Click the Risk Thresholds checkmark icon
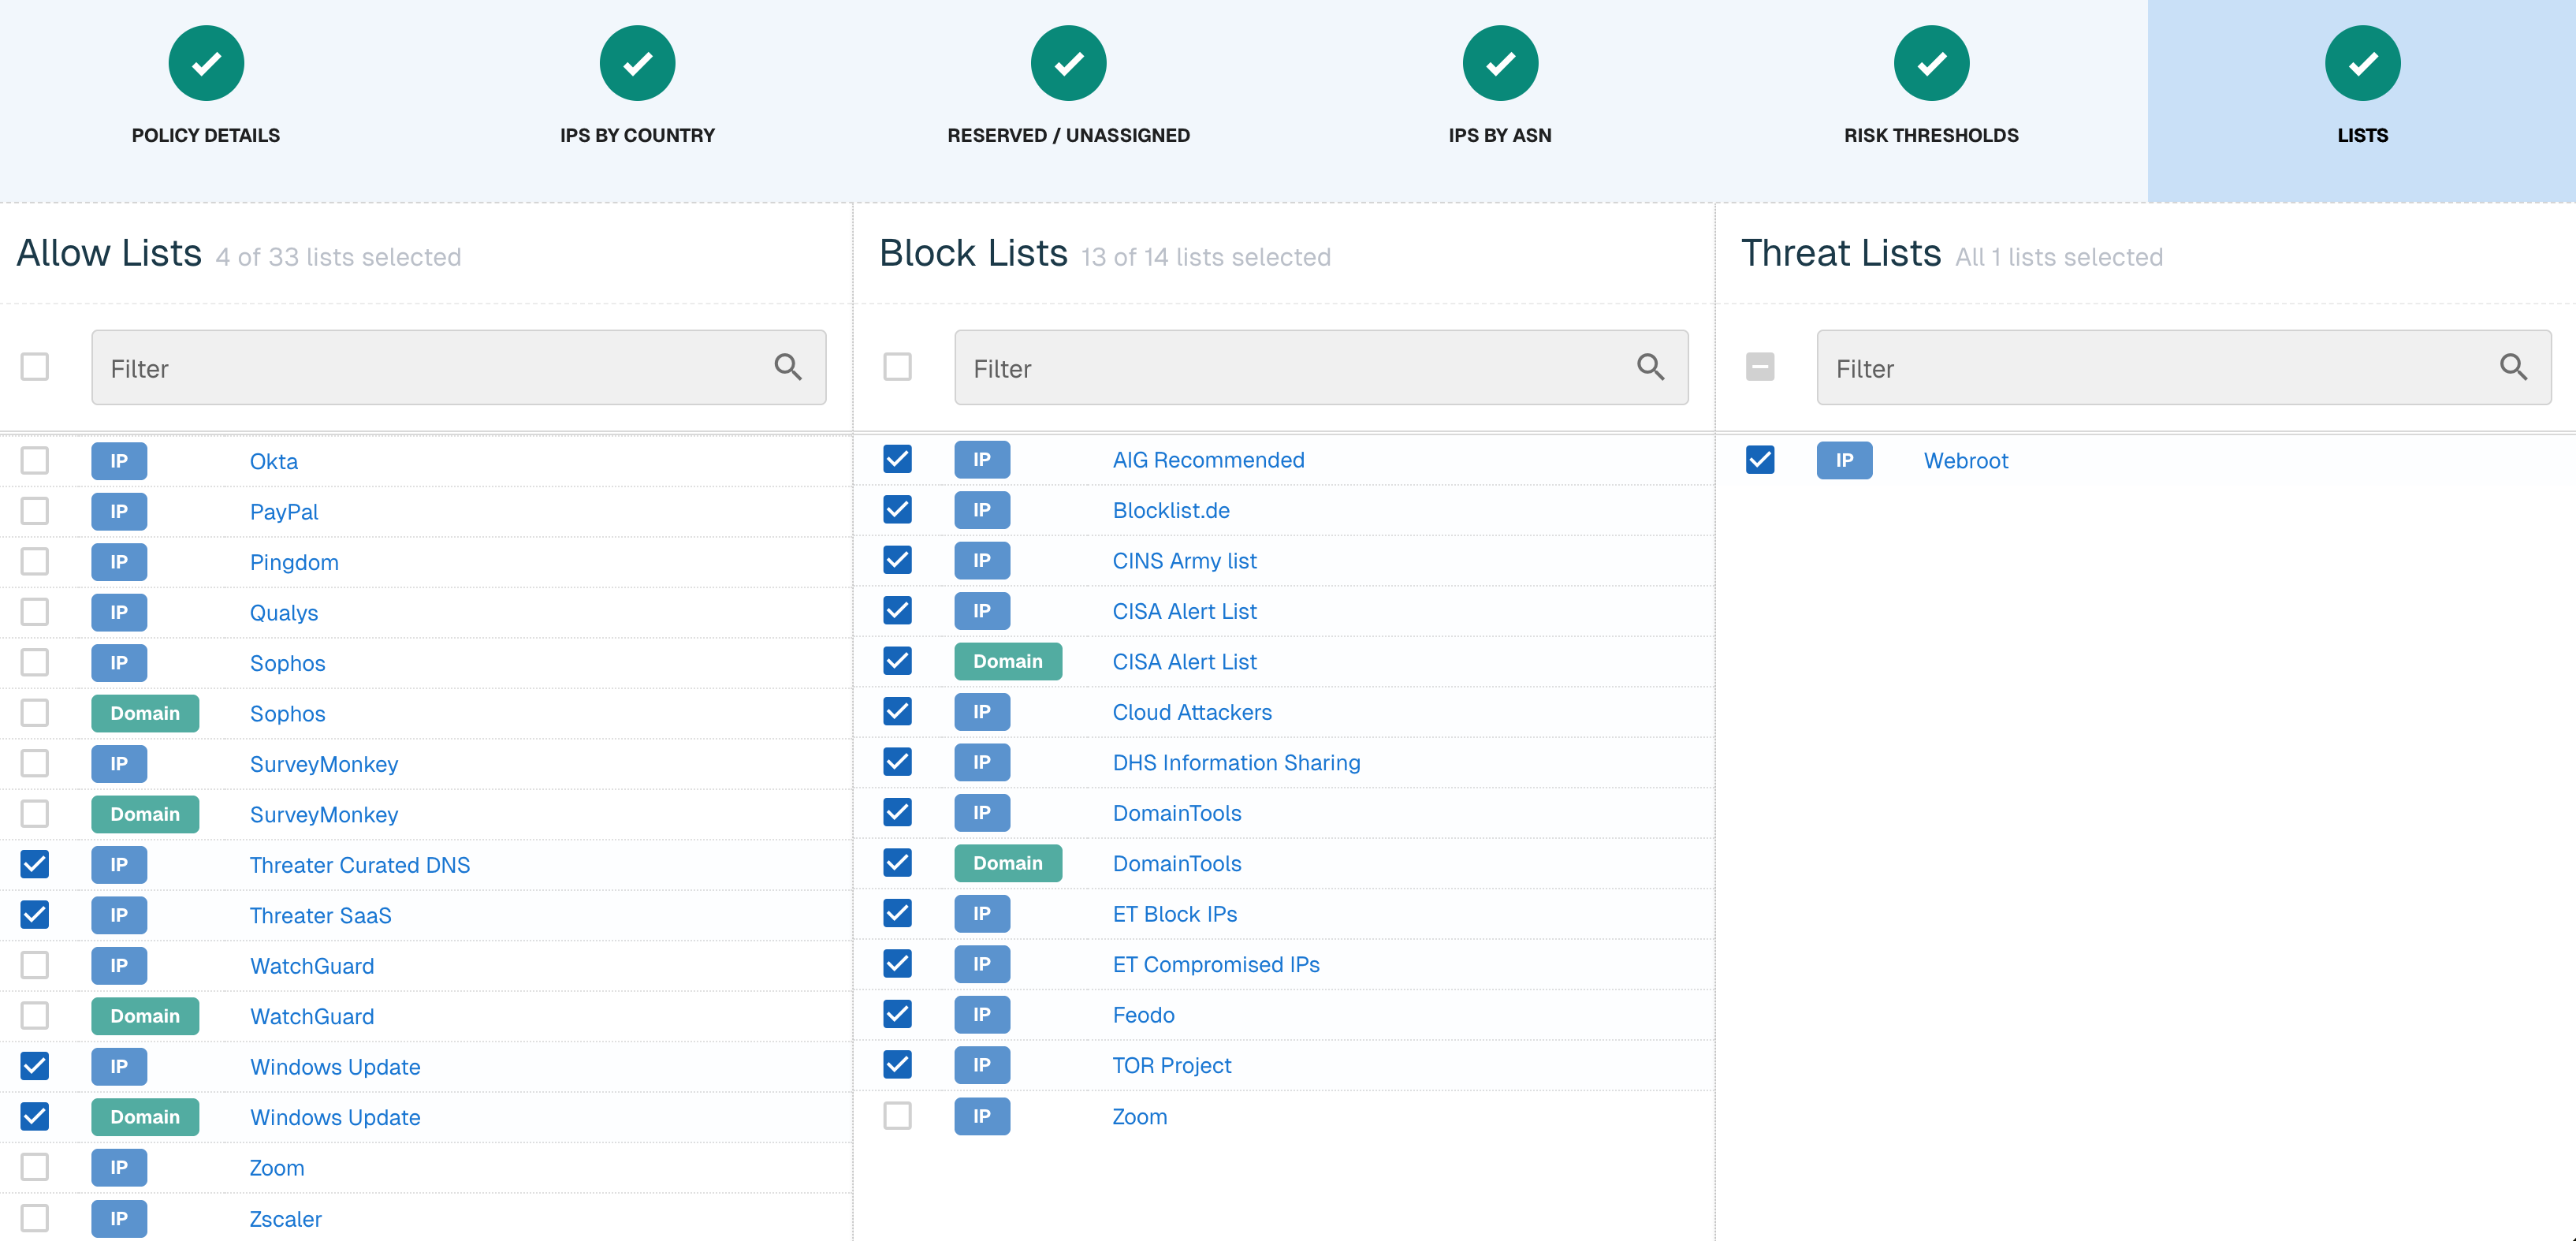 click(1931, 63)
